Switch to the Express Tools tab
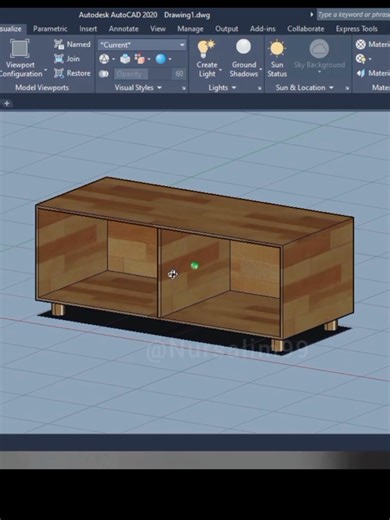Screen dimensions: 390x520 click(x=357, y=29)
